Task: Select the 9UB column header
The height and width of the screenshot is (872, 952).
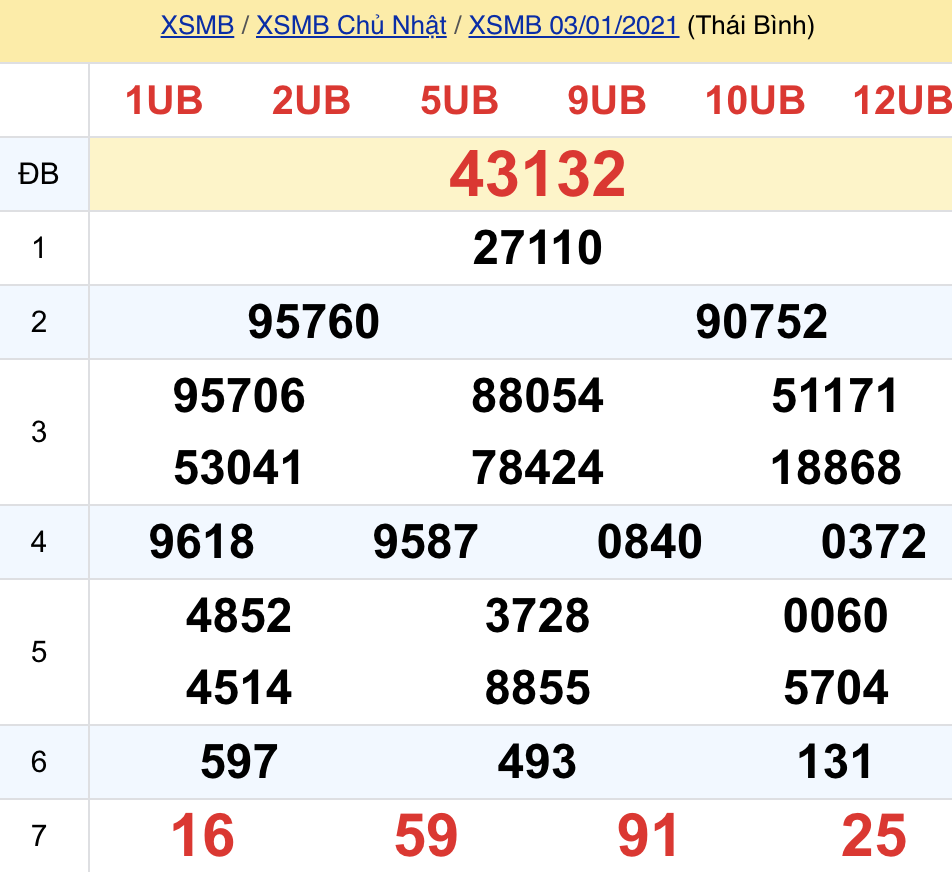Action: pyautogui.click(x=605, y=100)
